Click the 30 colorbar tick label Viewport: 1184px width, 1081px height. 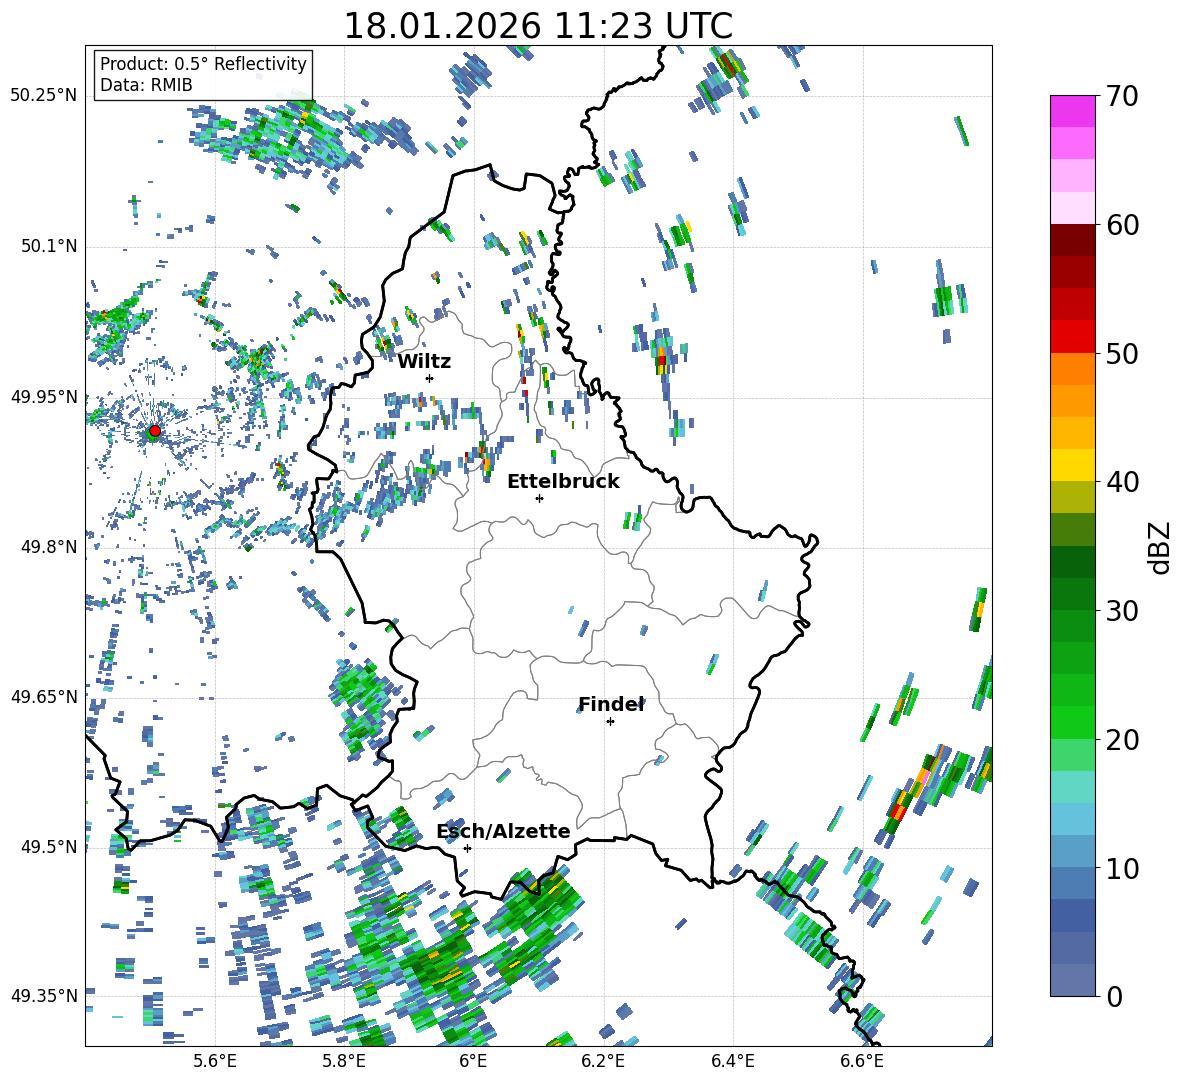(x=1122, y=611)
